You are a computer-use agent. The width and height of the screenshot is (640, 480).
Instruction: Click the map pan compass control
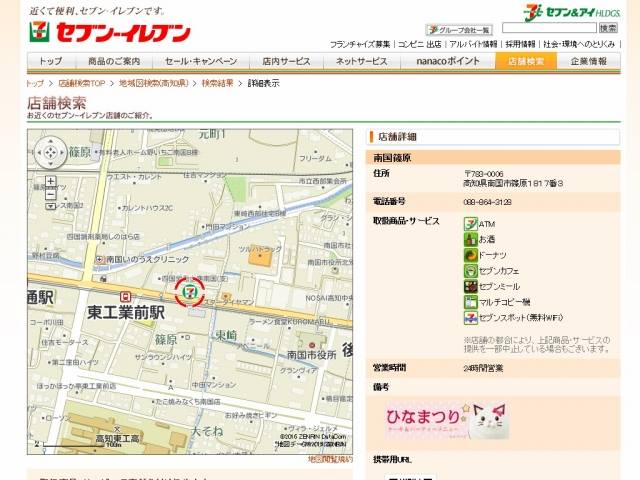tap(51, 153)
